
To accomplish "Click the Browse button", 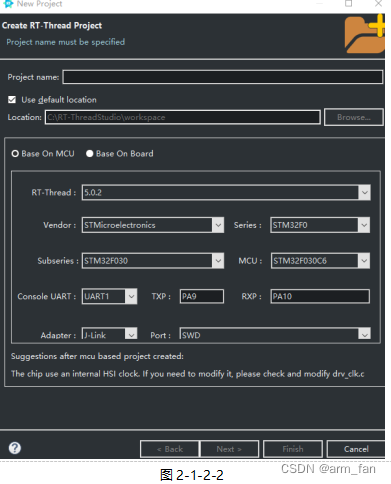I will tap(353, 117).
